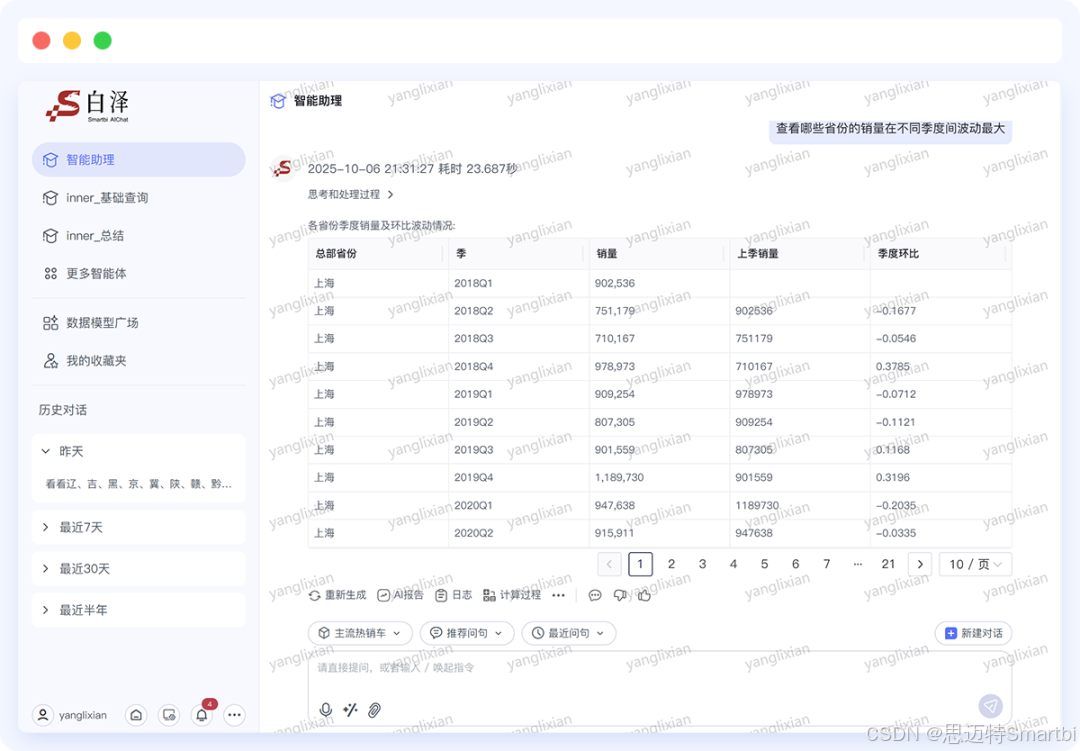Click the 重新生成 button
Screen dimensions: 1080x751
pos(338,595)
